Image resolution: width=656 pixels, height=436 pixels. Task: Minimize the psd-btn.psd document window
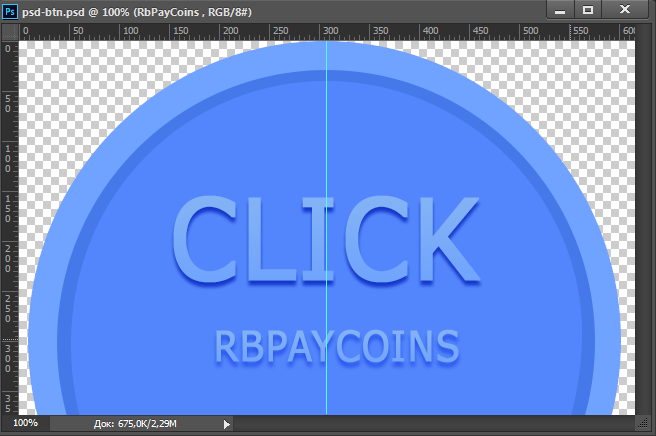[560, 9]
